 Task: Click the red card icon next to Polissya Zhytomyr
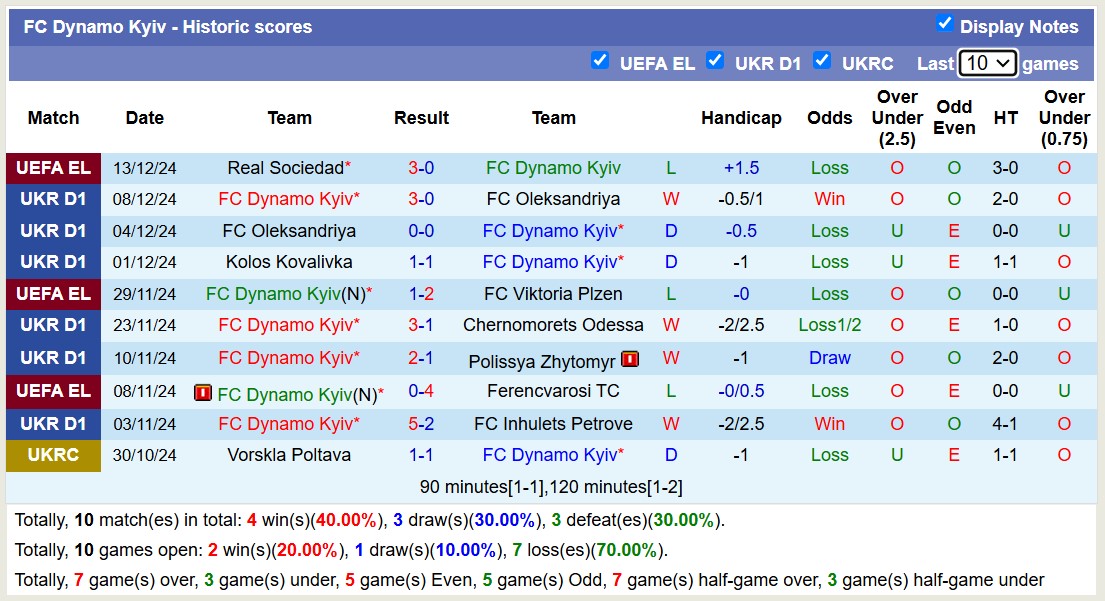tap(631, 358)
